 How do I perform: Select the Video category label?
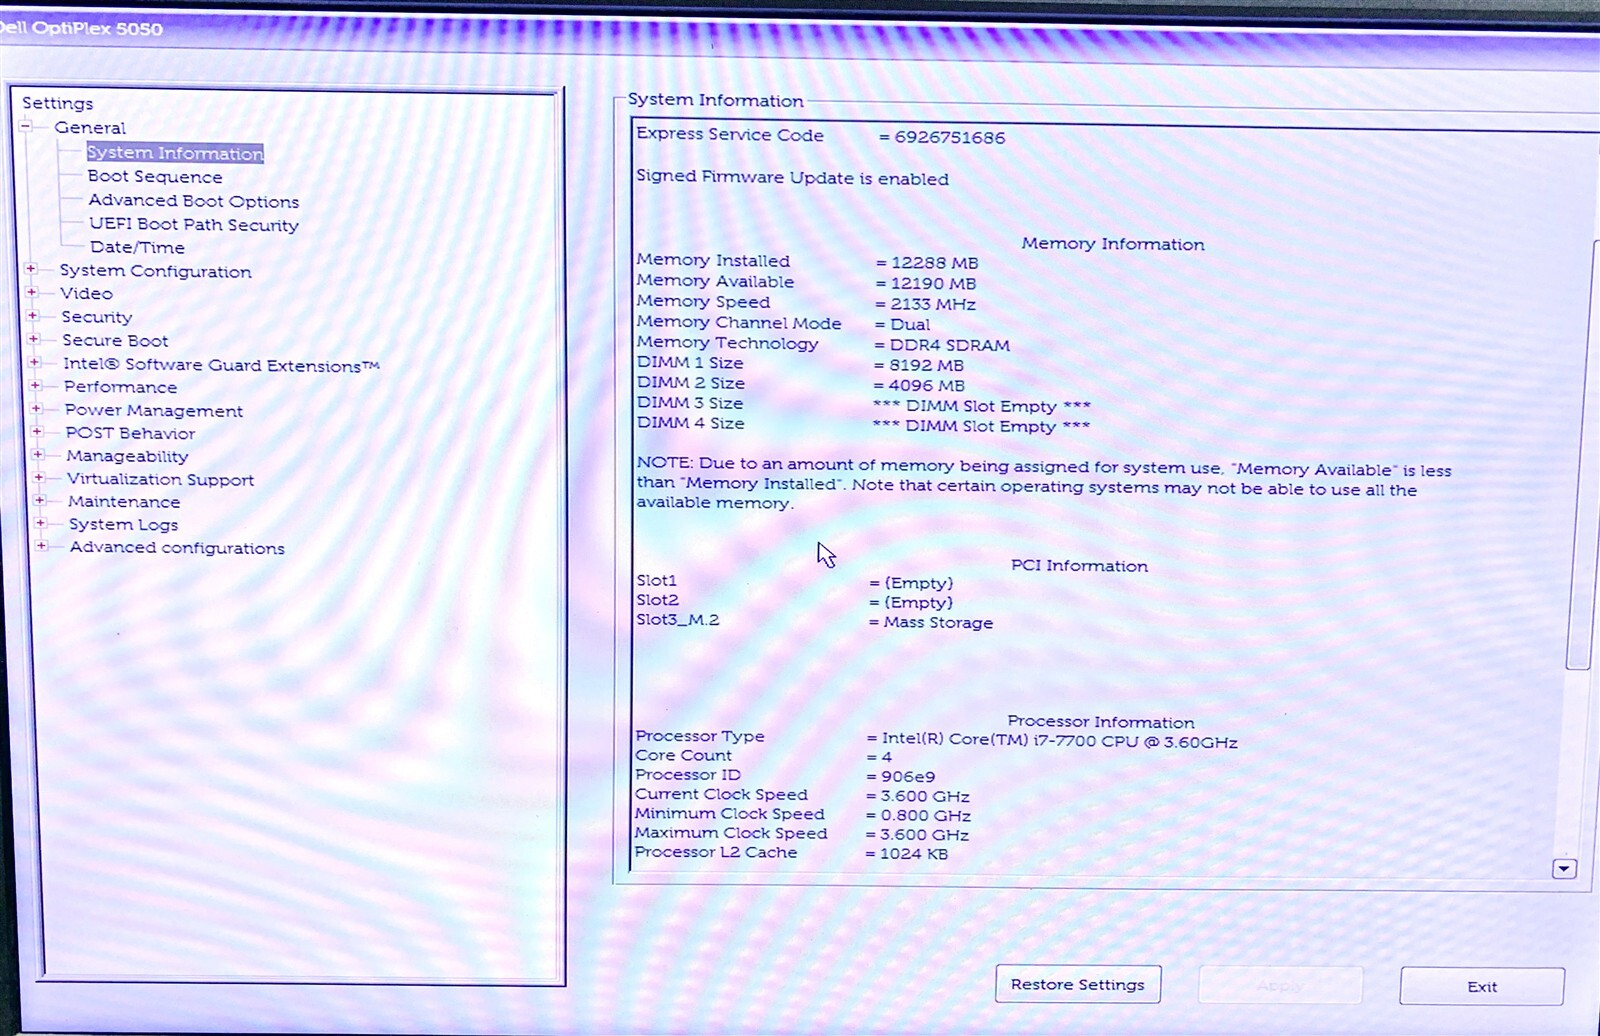[86, 293]
